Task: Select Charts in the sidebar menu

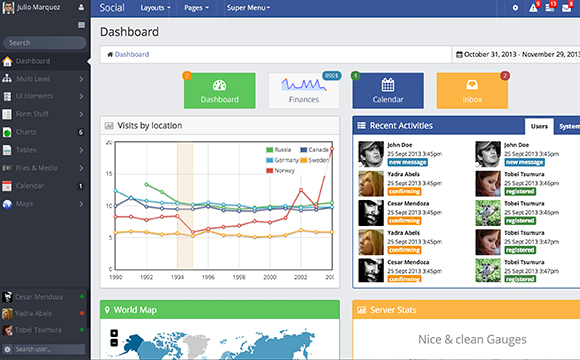Action: click(44, 132)
